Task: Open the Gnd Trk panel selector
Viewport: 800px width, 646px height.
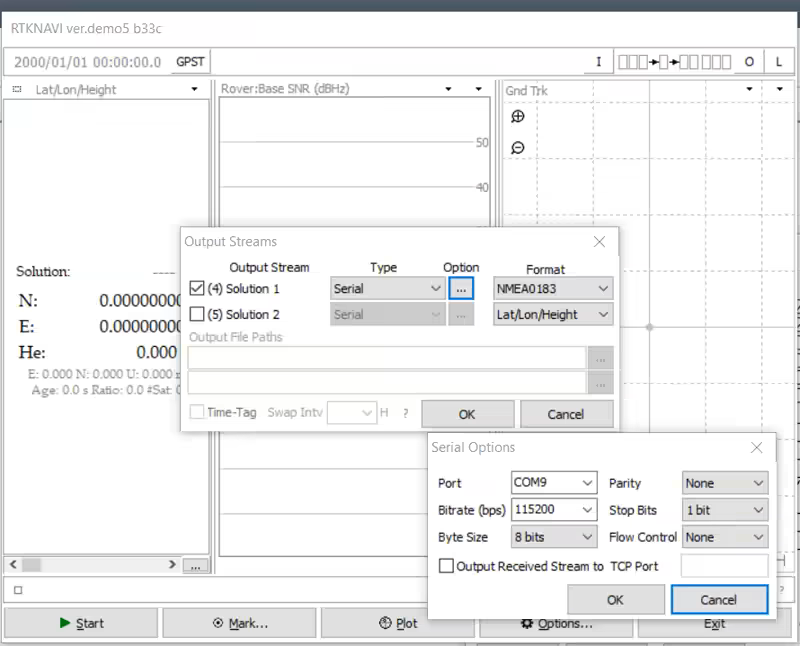Action: (x=749, y=90)
